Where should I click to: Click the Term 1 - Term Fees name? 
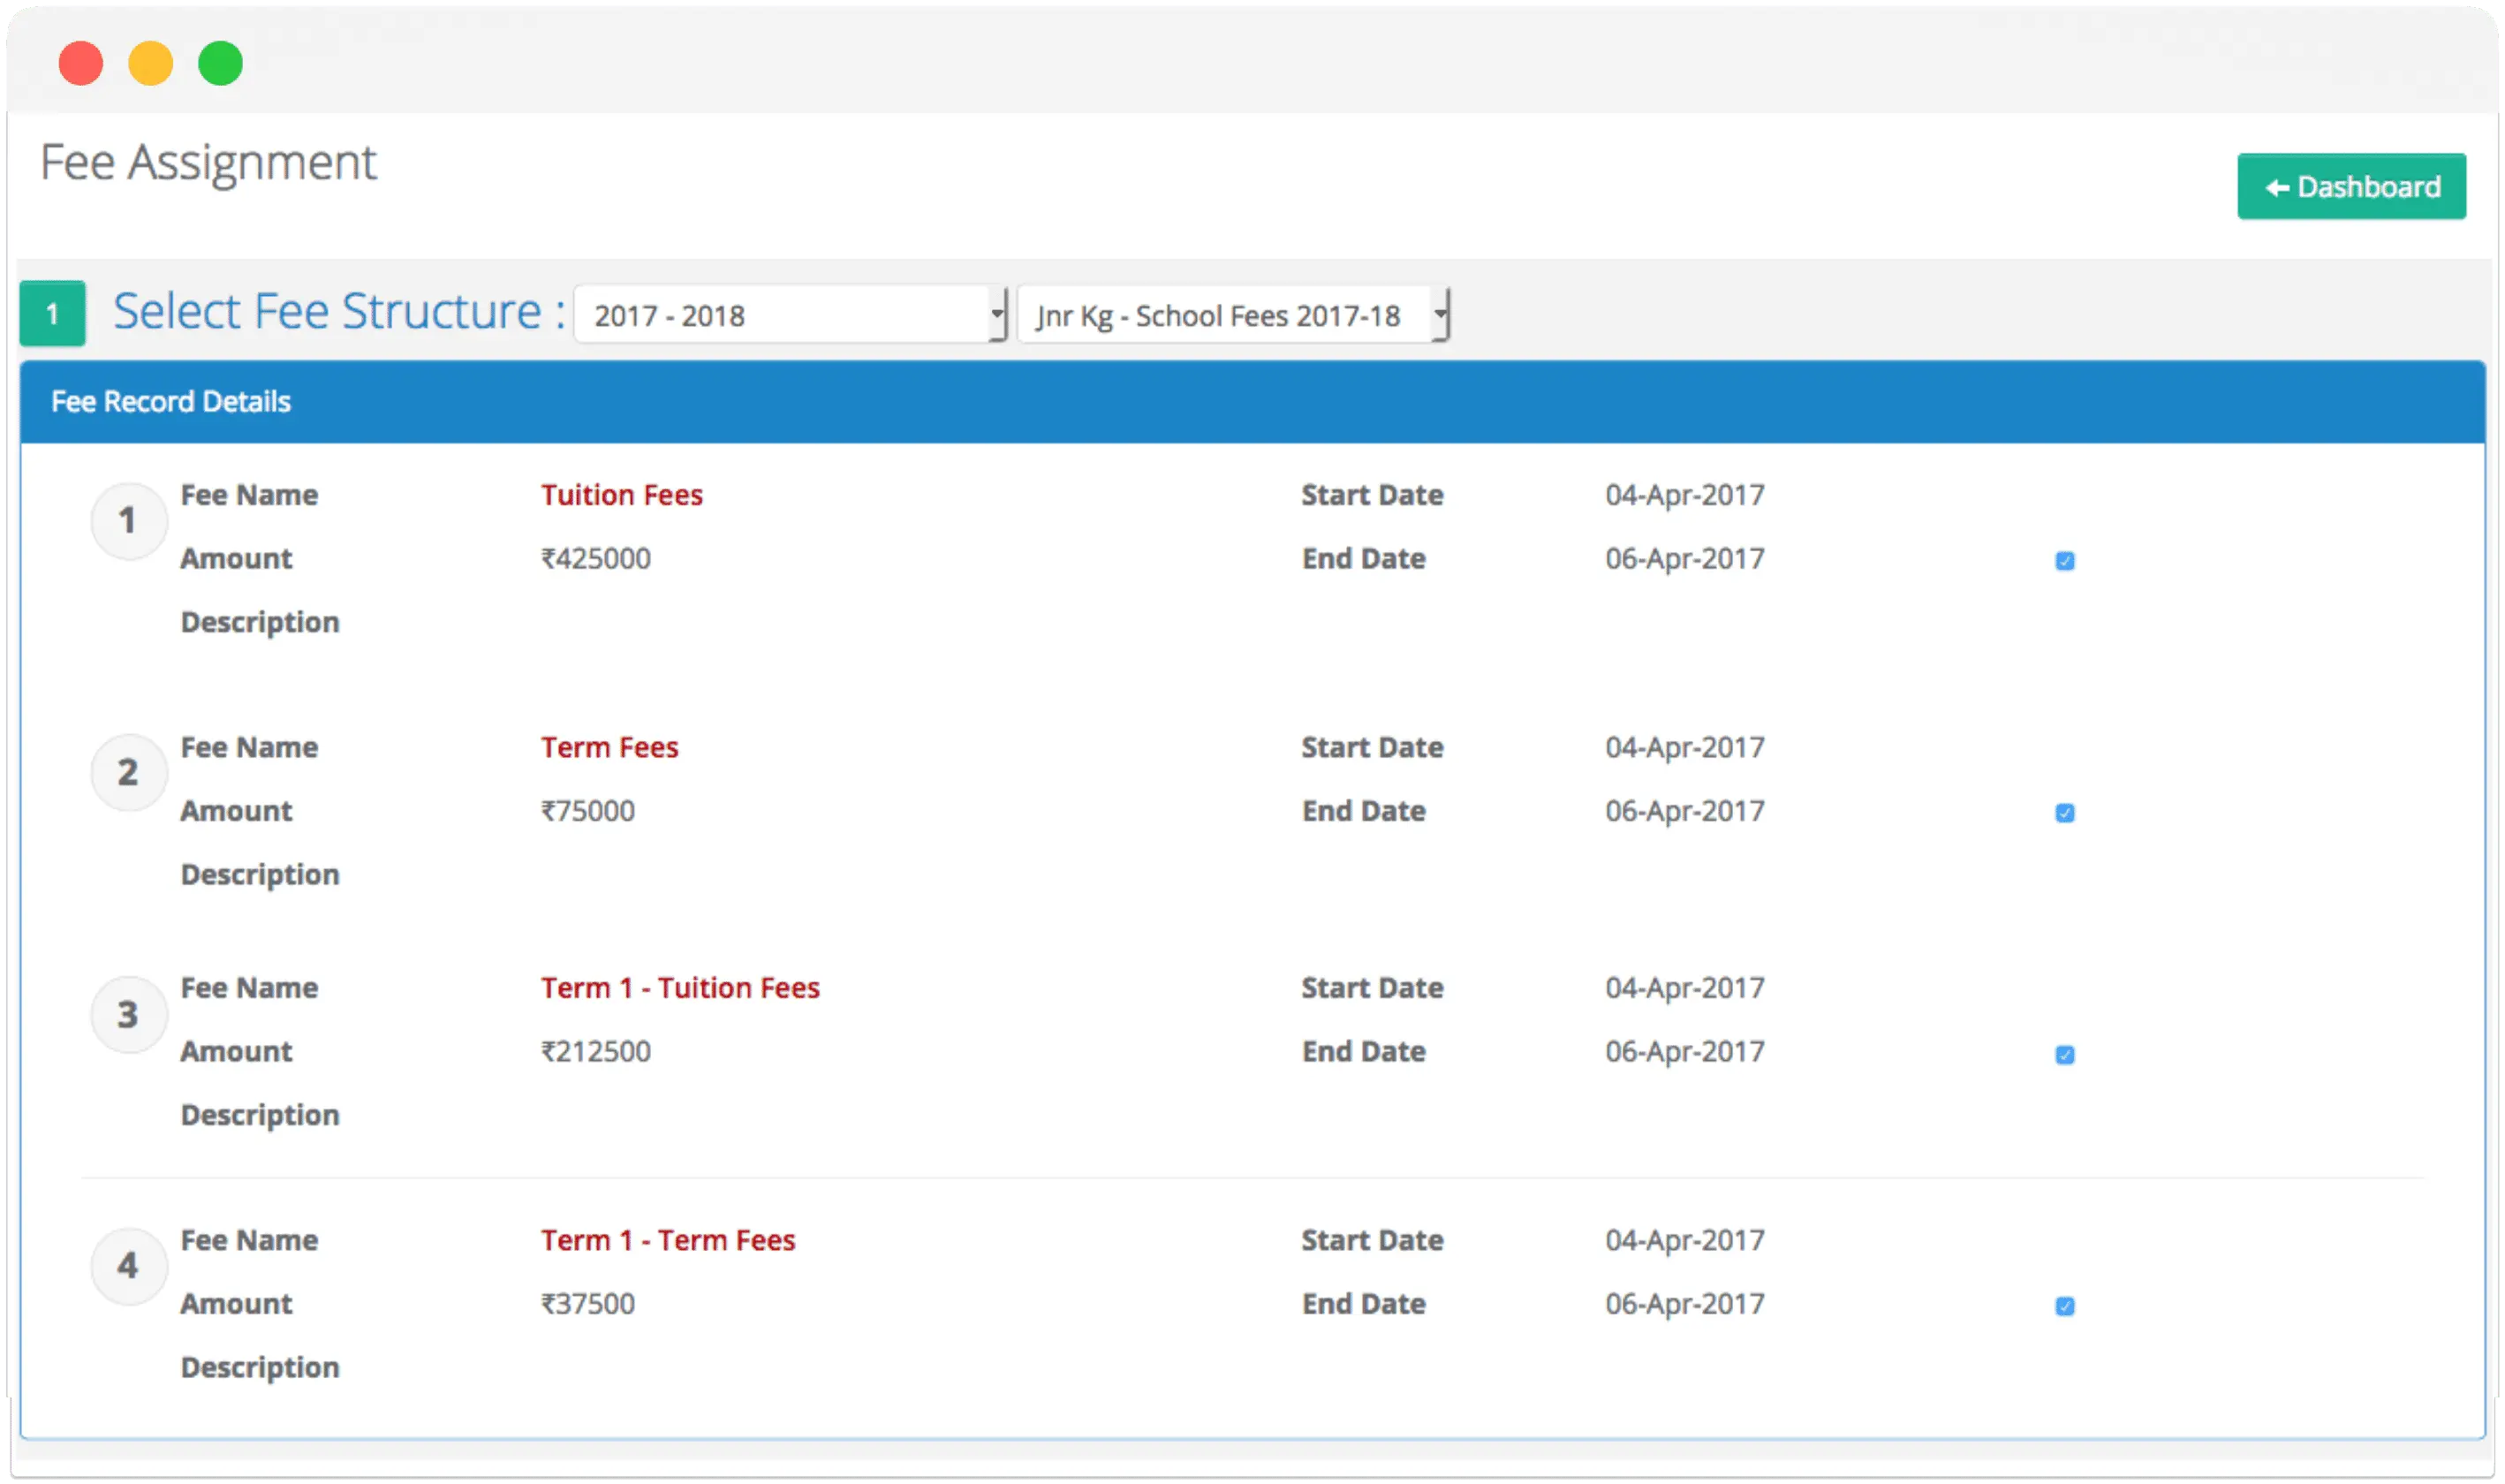click(x=668, y=1240)
